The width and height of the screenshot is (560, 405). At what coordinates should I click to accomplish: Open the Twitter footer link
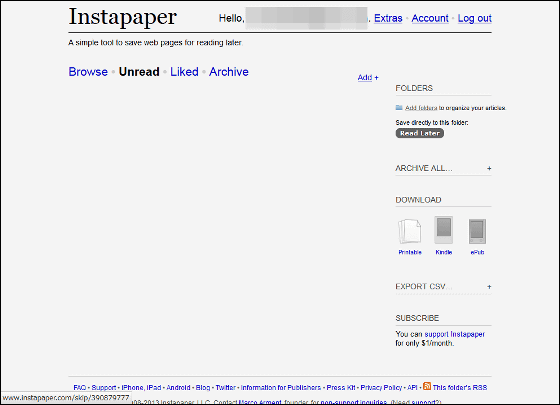225,388
